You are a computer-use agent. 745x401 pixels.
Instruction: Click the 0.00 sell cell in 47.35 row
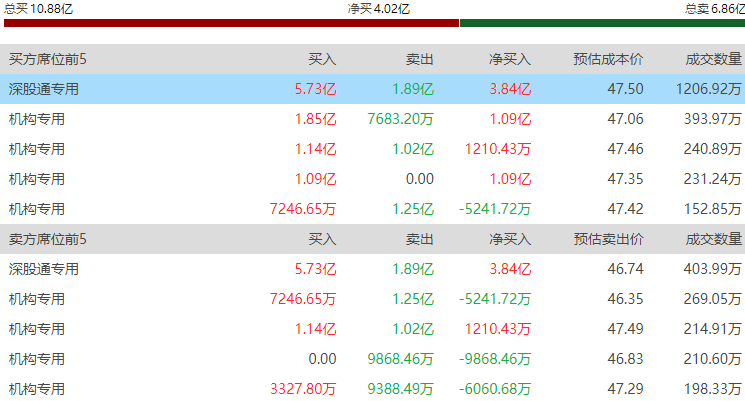420,179
